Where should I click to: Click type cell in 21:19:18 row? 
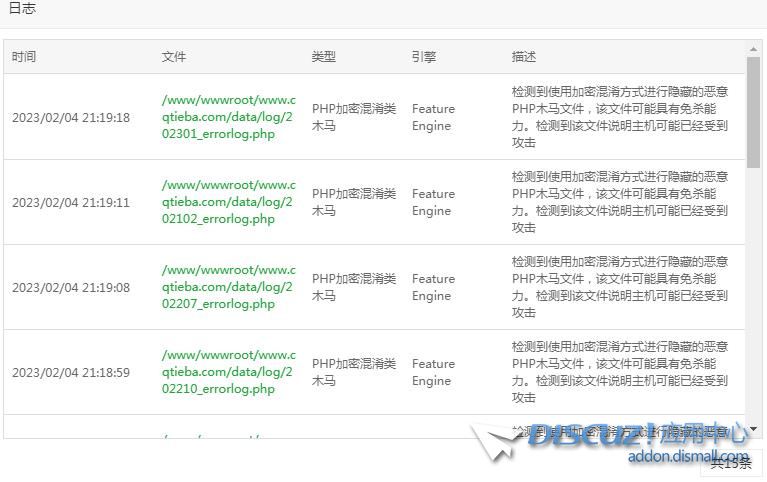click(x=354, y=117)
